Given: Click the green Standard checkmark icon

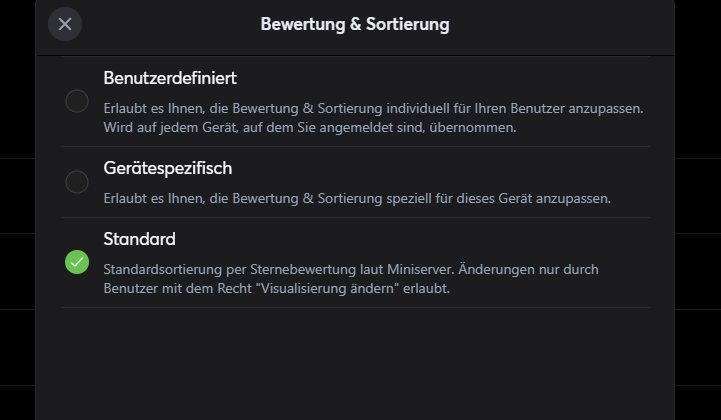Looking at the screenshot, I should point(77,262).
